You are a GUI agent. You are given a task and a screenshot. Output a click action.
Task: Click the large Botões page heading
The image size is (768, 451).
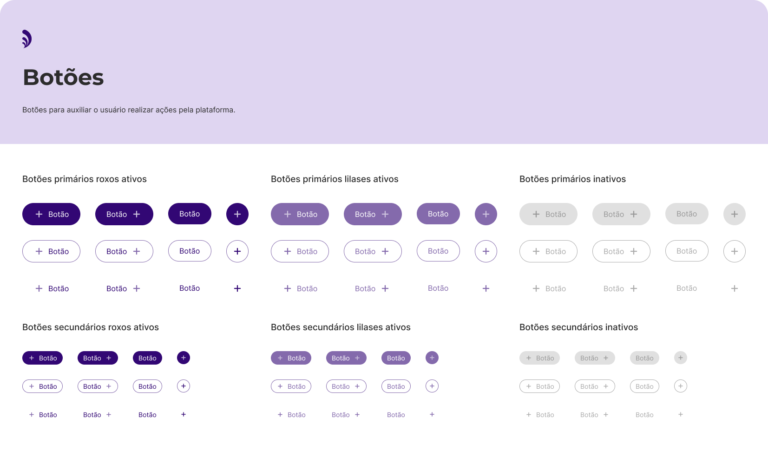click(x=63, y=77)
